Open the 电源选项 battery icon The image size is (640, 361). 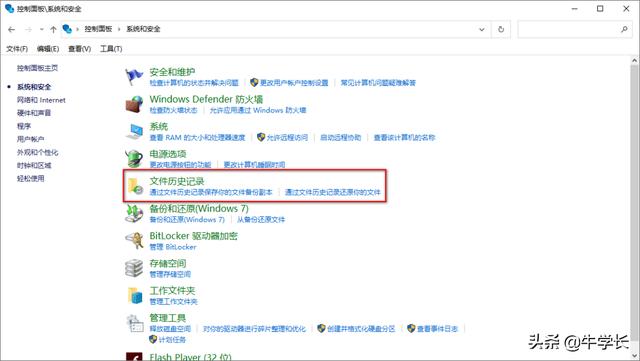(x=134, y=158)
